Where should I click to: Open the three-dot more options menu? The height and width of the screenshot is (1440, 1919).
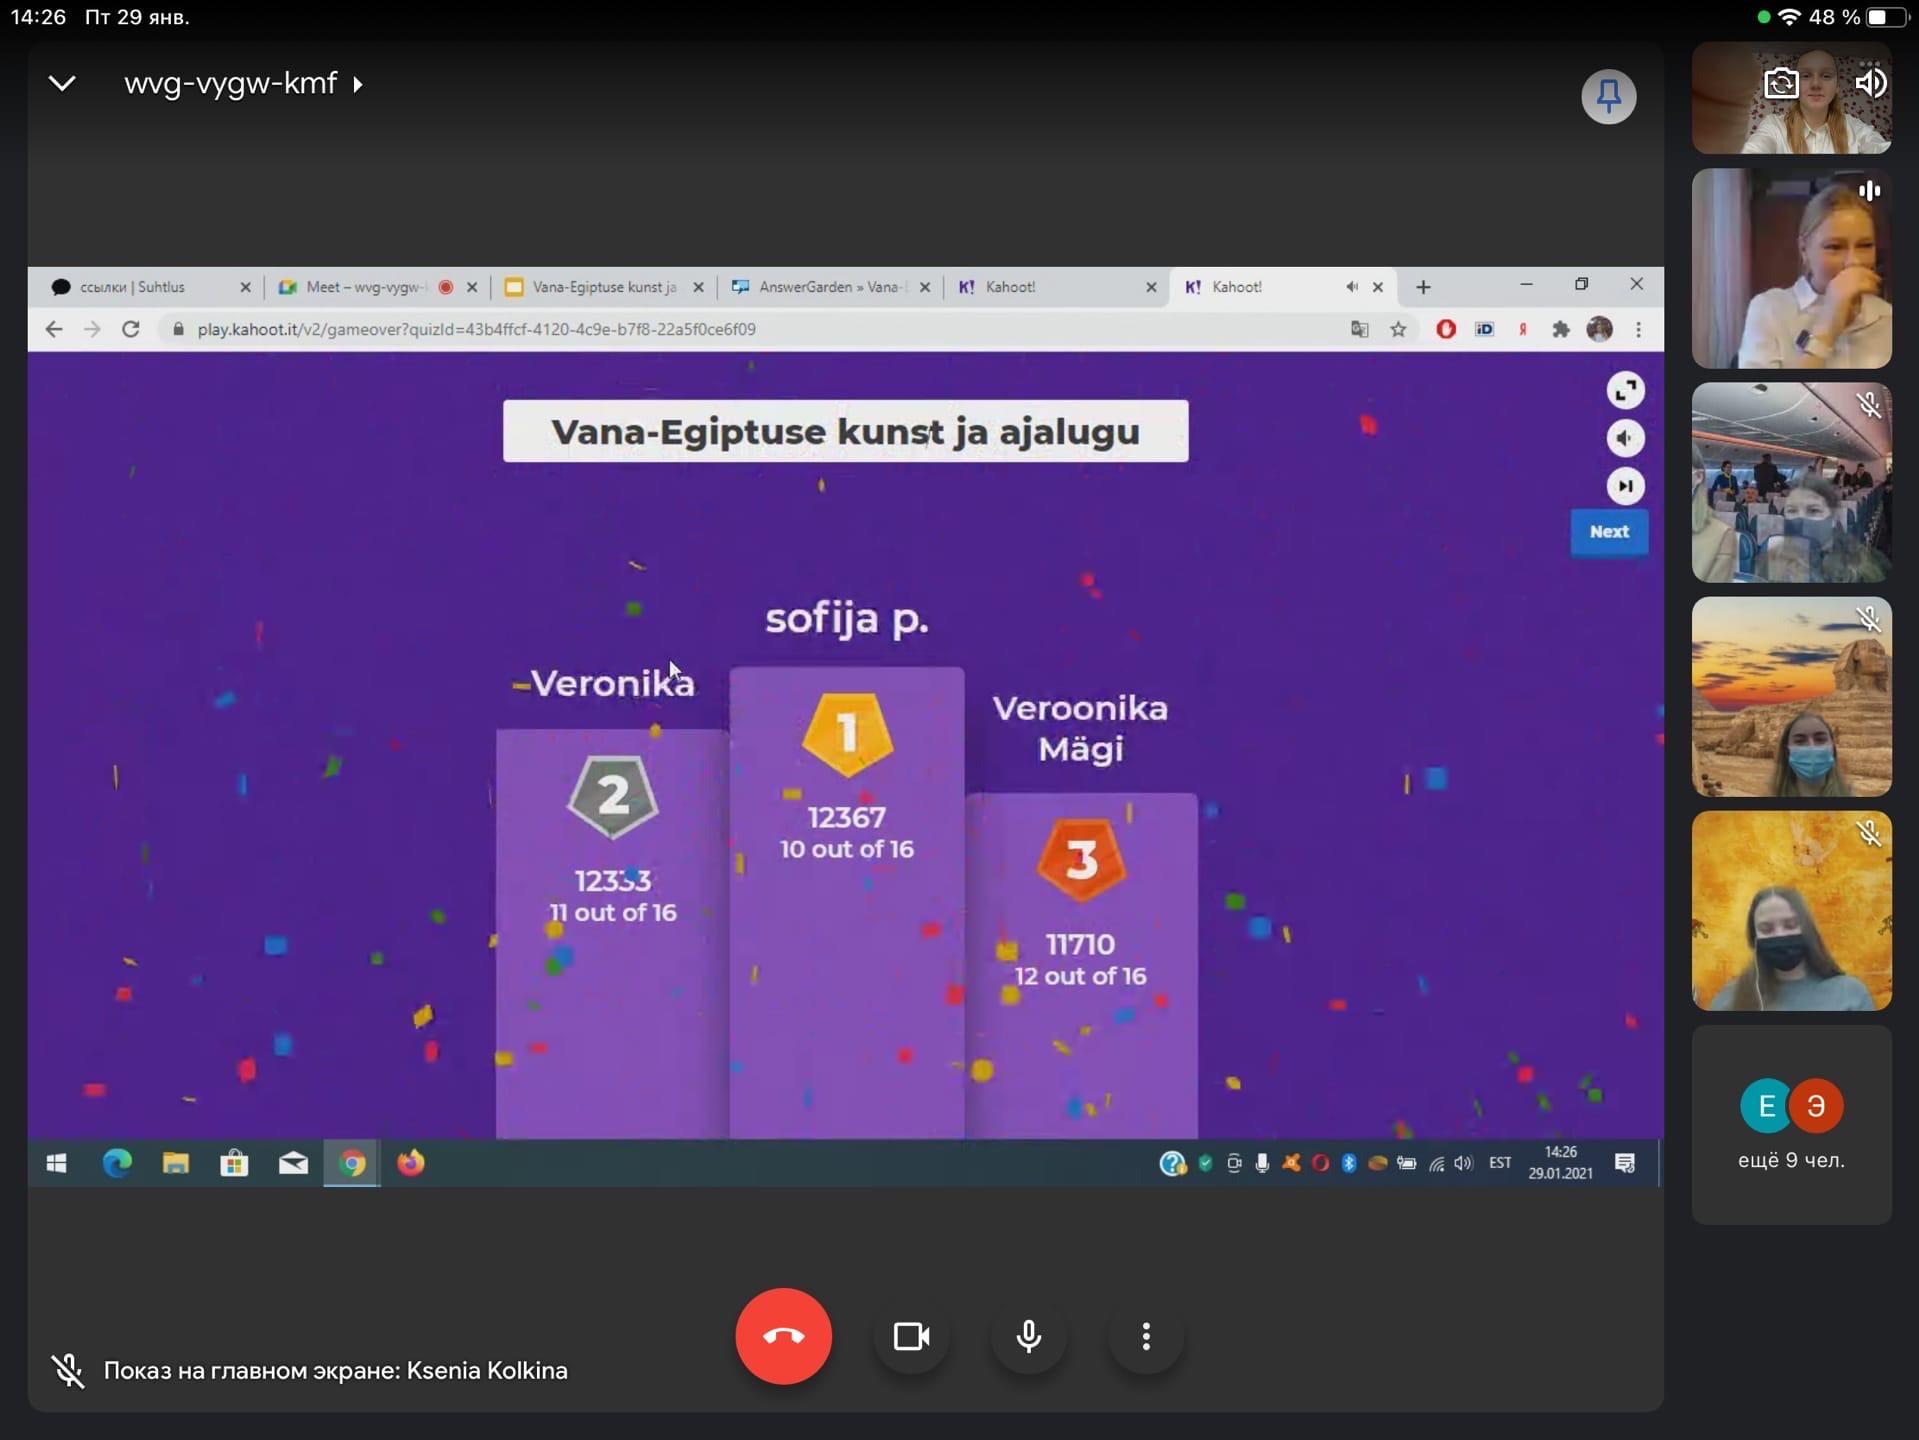[1146, 1336]
